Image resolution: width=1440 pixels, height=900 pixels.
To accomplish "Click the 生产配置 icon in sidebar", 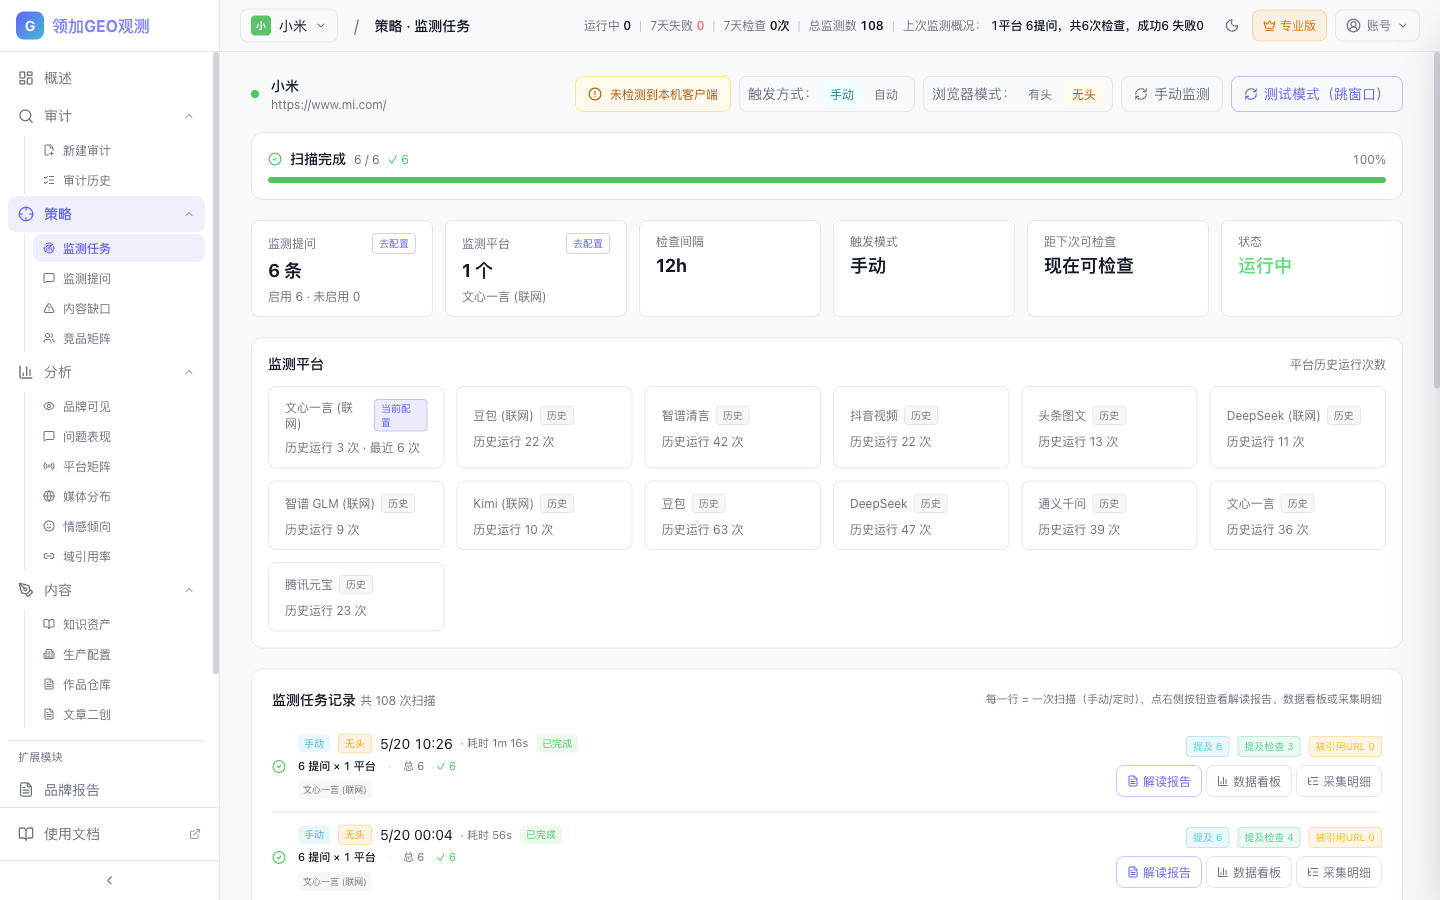I will pyautogui.click(x=49, y=654).
